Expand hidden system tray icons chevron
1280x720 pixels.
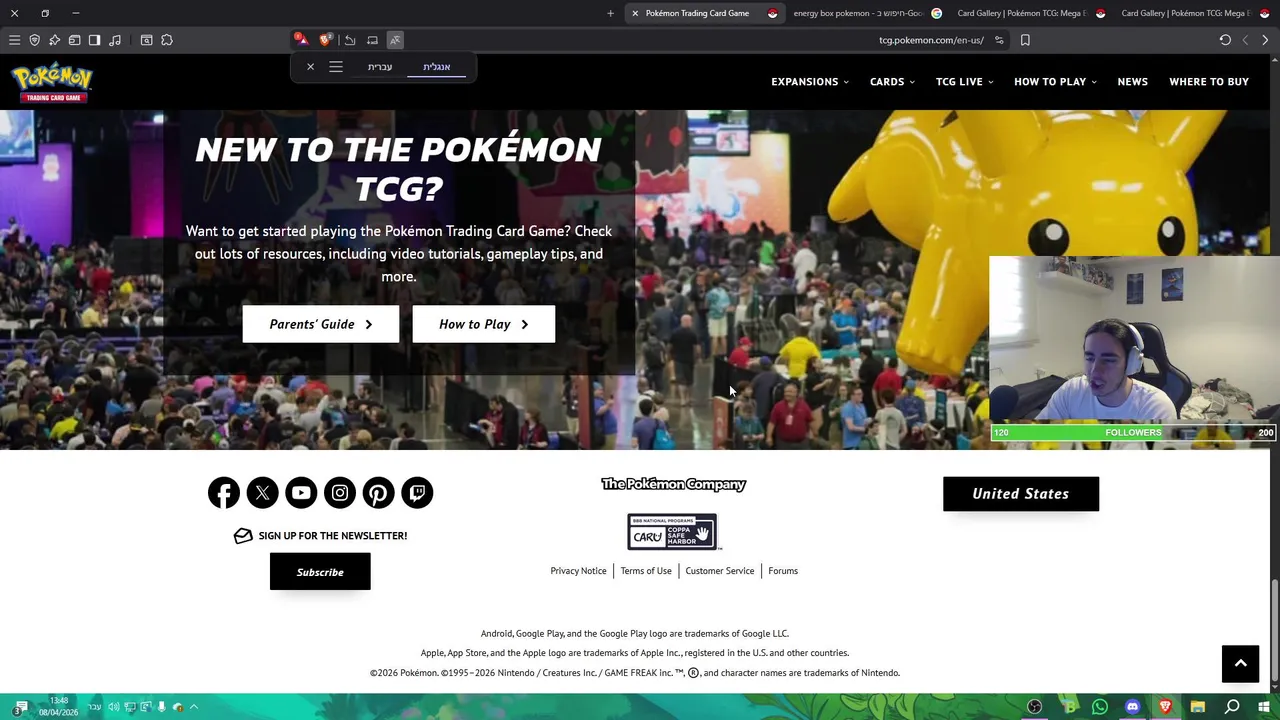coord(194,707)
